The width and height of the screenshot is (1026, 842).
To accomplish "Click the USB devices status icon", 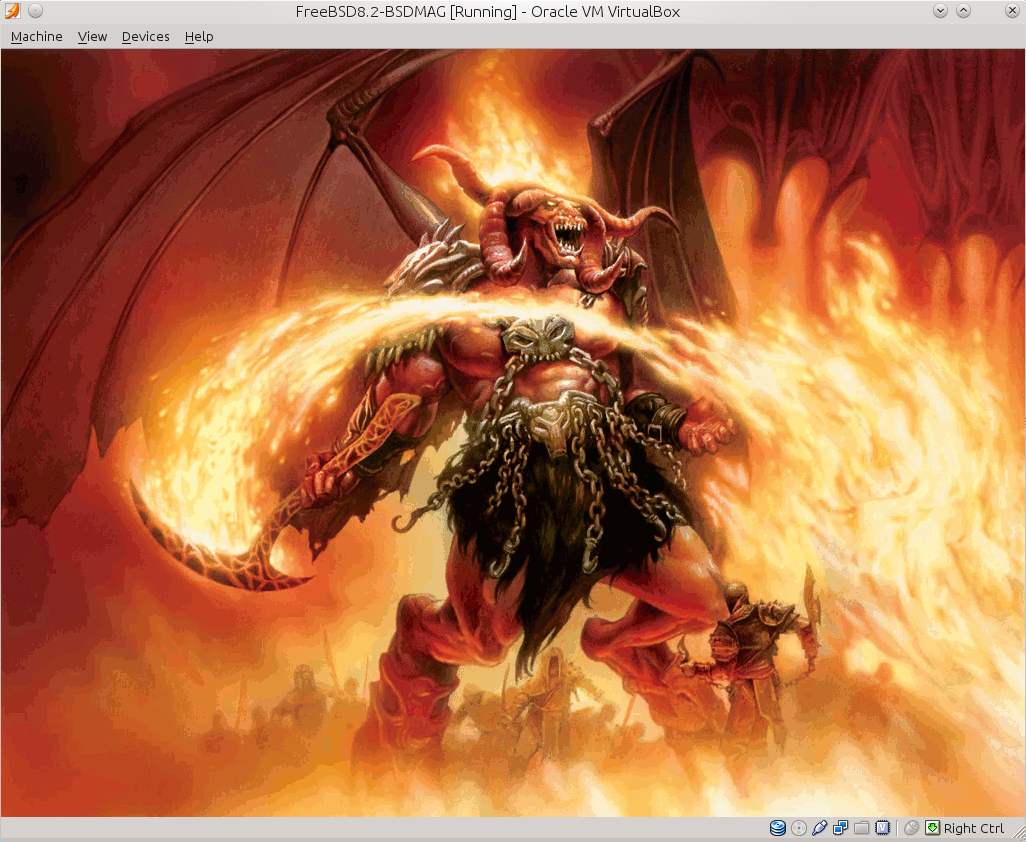I will pos(819,828).
